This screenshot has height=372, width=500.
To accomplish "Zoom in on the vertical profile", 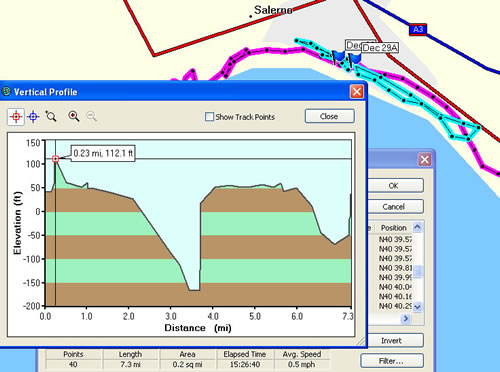I will click(73, 116).
